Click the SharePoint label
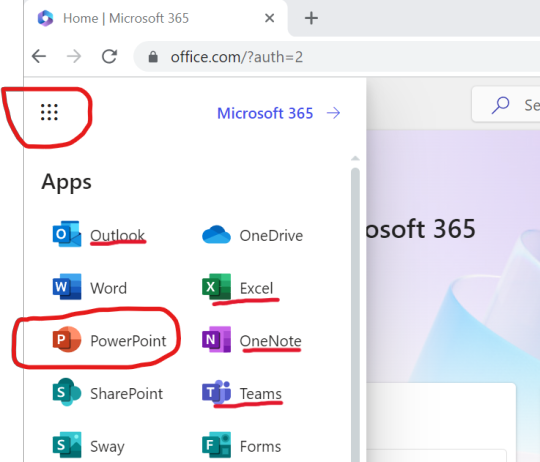Image resolution: width=540 pixels, height=462 pixels. point(127,394)
